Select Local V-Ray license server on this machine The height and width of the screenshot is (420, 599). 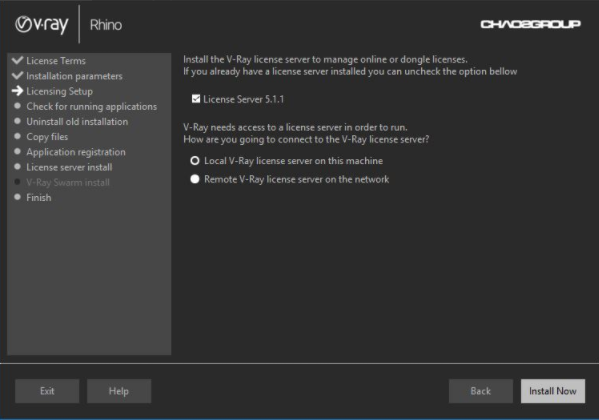click(195, 161)
